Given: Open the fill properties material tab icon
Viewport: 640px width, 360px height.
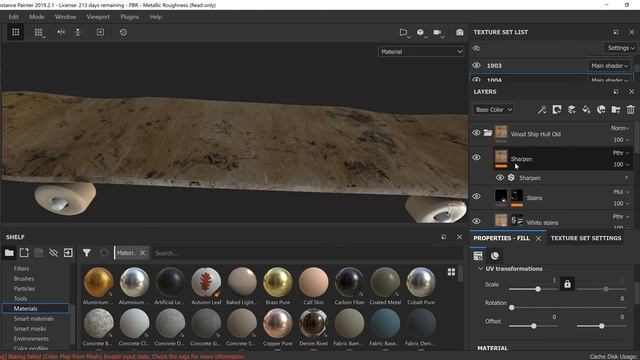Looking at the screenshot, I should coord(495,256).
